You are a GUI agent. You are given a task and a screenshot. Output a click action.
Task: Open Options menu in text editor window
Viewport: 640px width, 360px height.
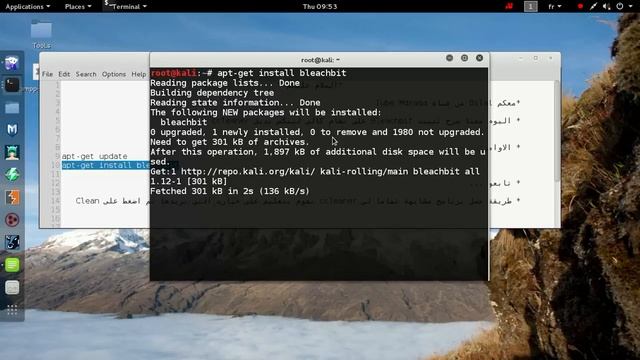pos(114,74)
